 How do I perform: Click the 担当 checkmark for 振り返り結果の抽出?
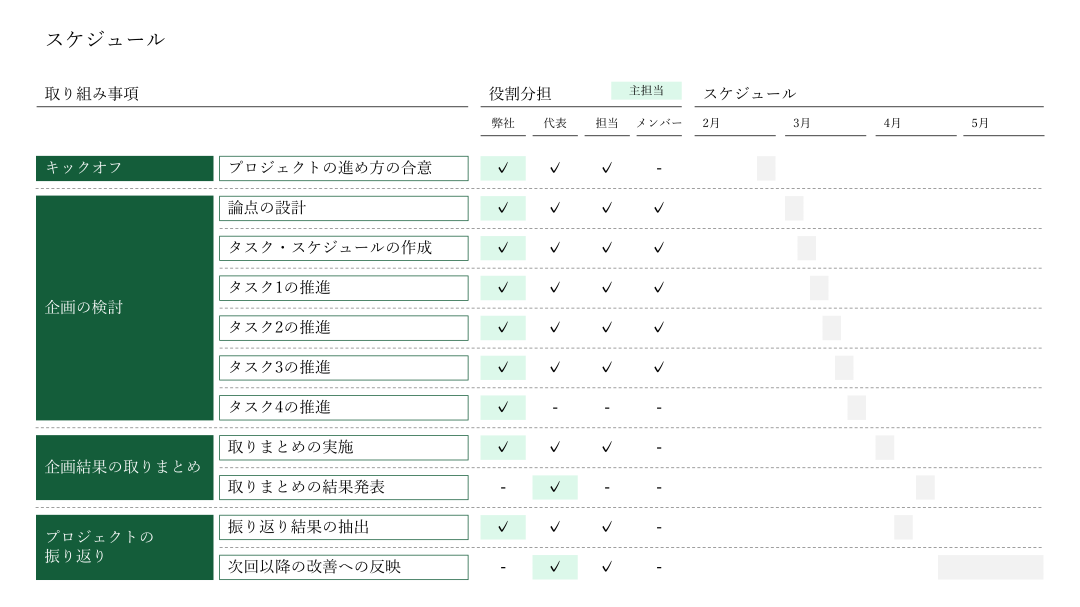(x=606, y=528)
